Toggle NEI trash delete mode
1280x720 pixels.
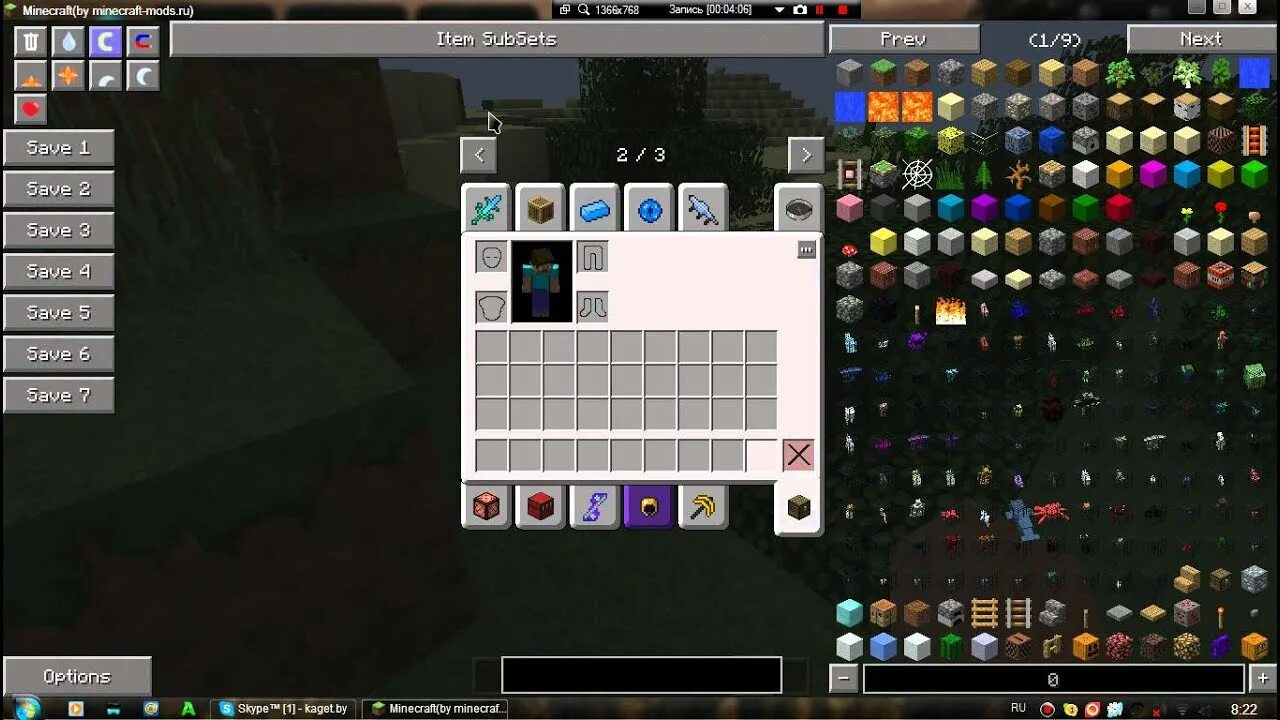click(31, 41)
